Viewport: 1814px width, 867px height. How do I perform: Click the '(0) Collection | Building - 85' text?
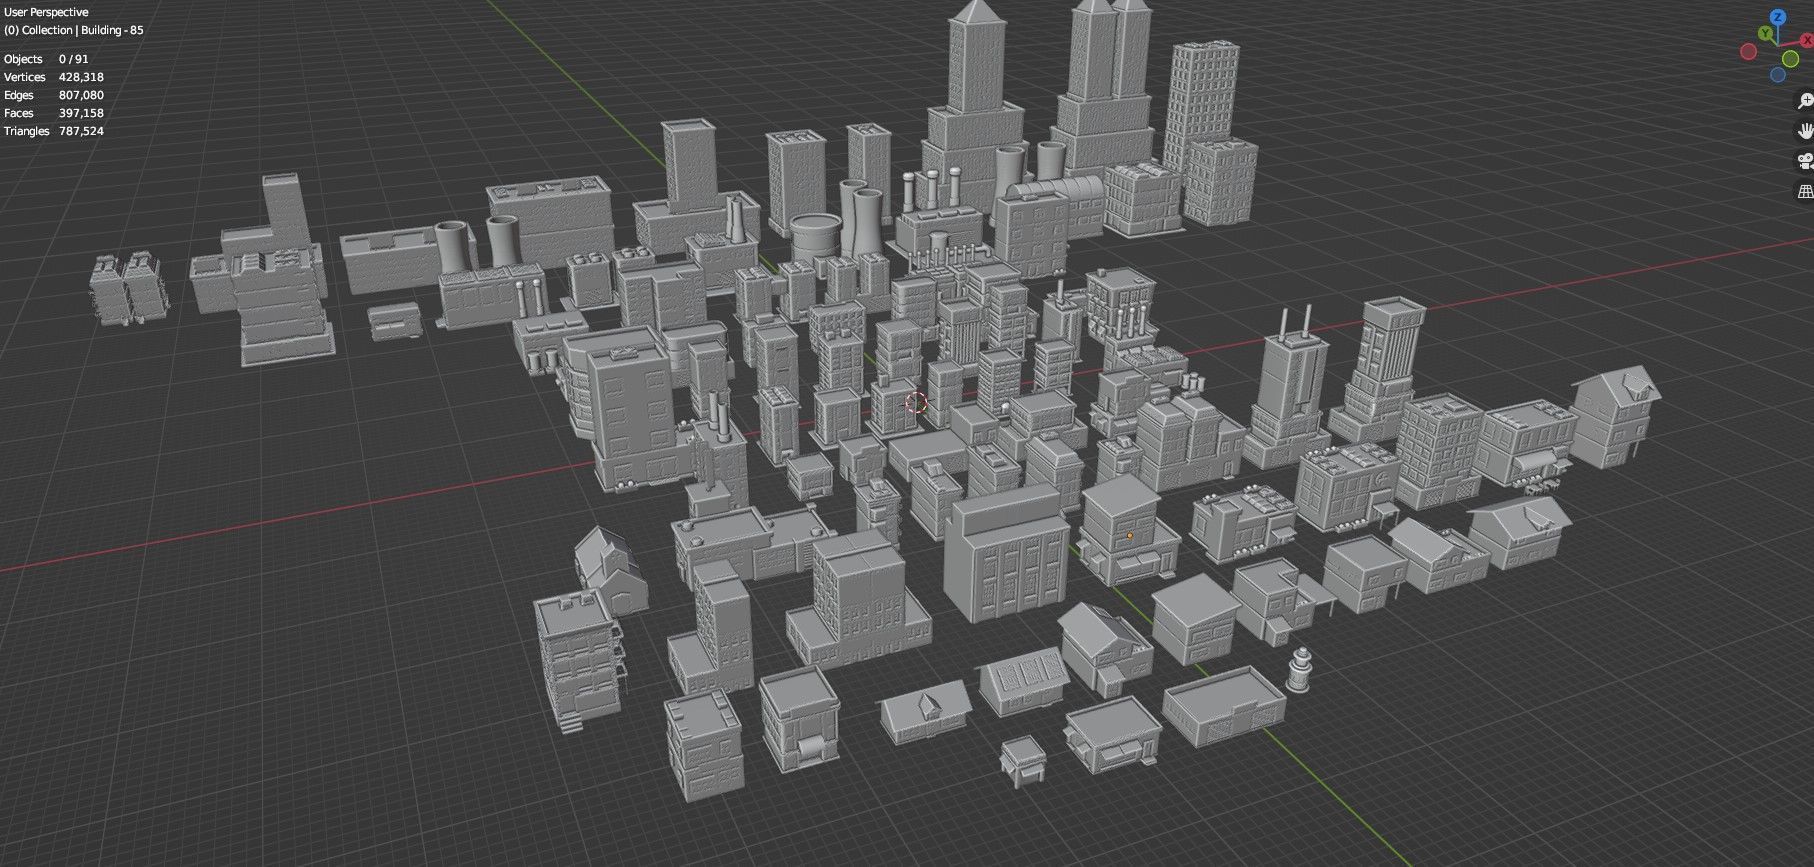click(74, 30)
